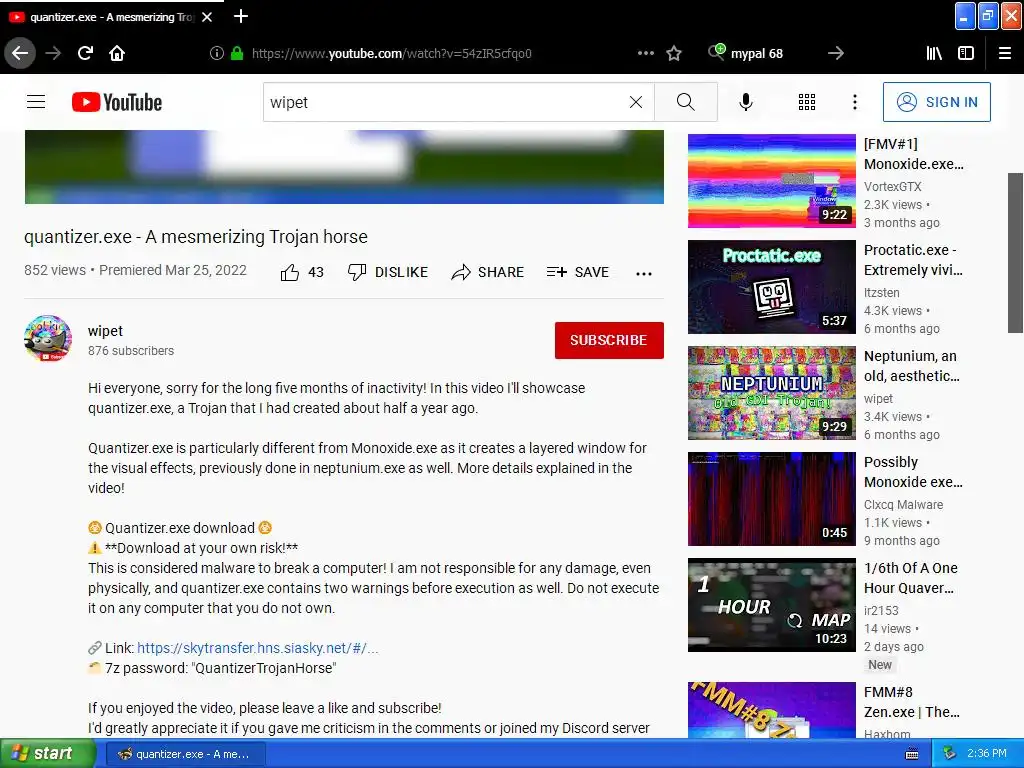
Task: Click the browser forward arrow
Action: pyautogui.click(x=54, y=54)
